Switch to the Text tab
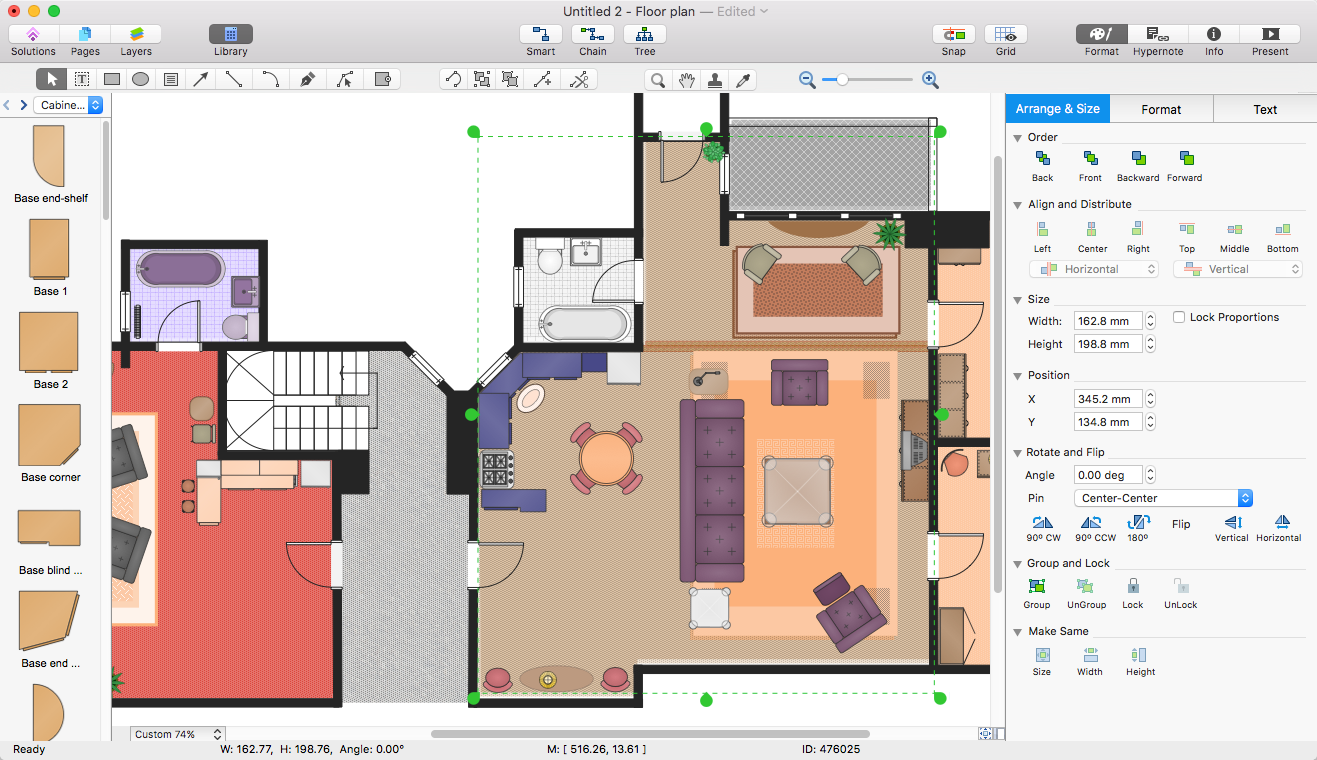The width and height of the screenshot is (1317, 760). pyautogui.click(x=1264, y=109)
